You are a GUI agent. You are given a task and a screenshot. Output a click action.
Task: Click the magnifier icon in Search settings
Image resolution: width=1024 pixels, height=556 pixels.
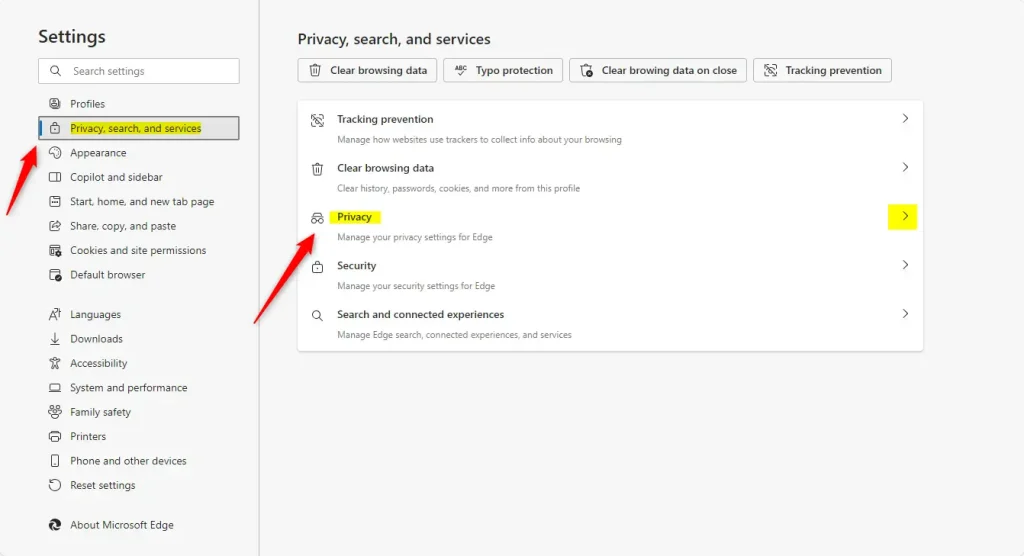tap(56, 71)
